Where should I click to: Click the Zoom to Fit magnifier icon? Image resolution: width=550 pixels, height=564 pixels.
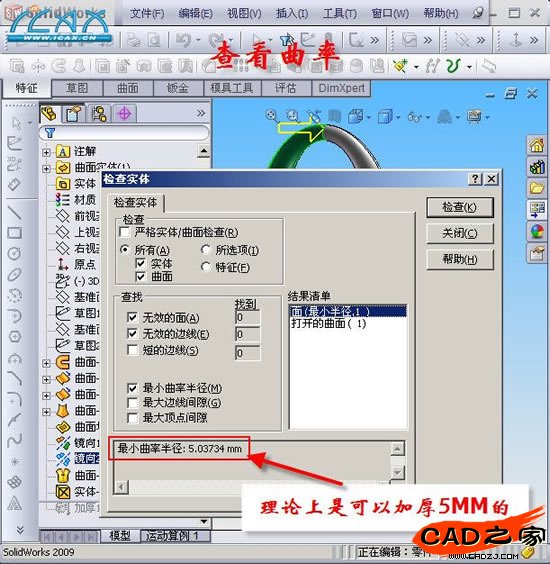(x=272, y=116)
